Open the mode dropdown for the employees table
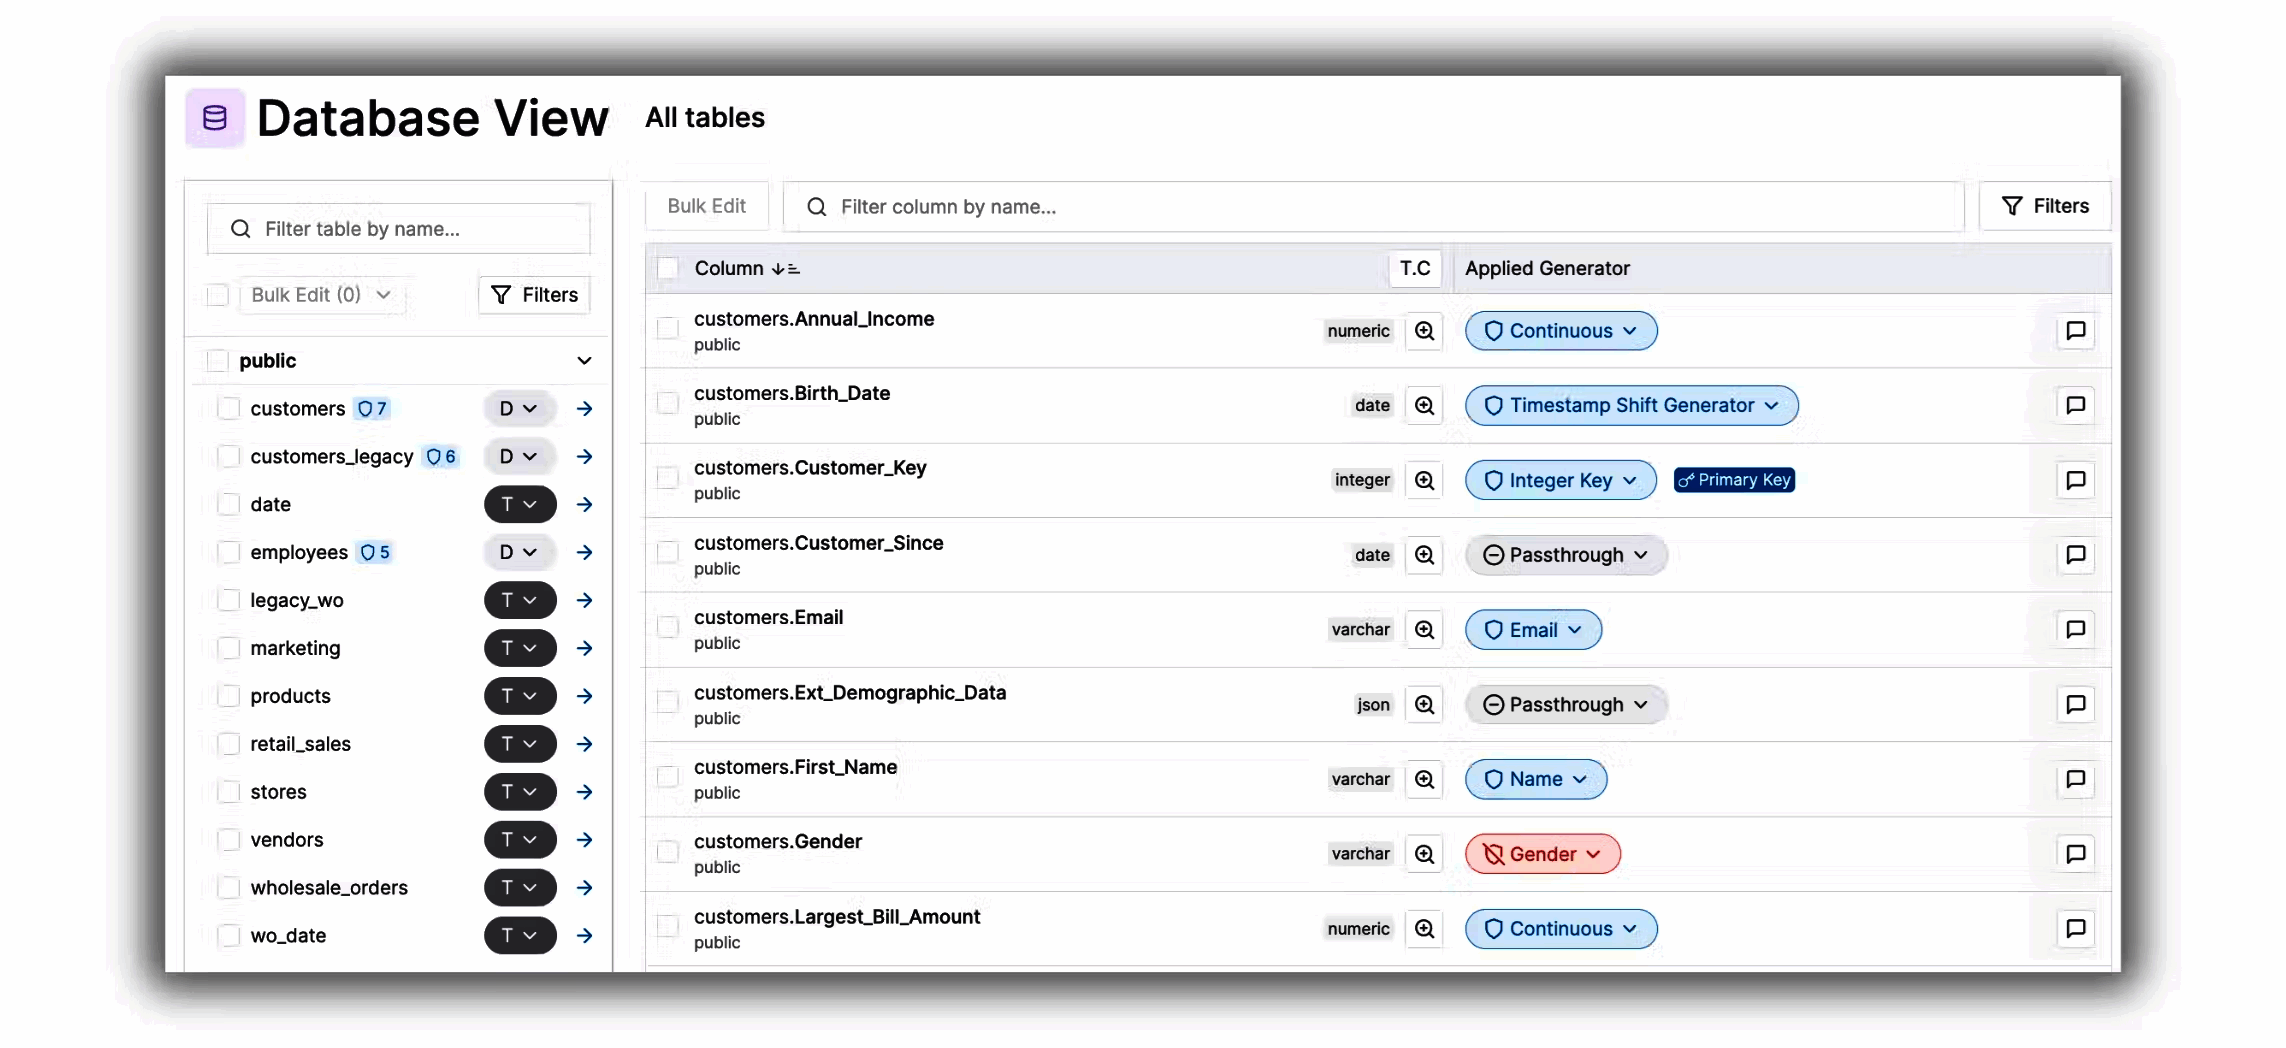Viewport: 2286px width, 1048px height. tap(519, 552)
